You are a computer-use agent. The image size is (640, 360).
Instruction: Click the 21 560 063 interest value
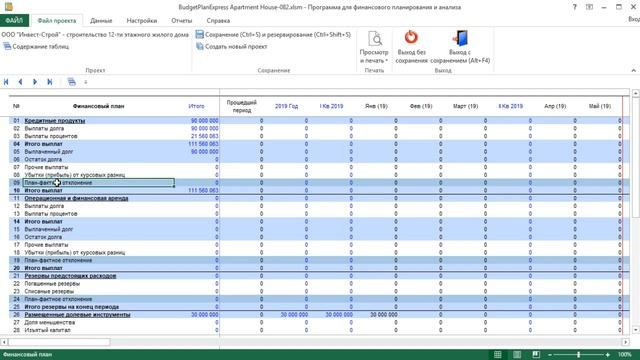[x=204, y=136]
